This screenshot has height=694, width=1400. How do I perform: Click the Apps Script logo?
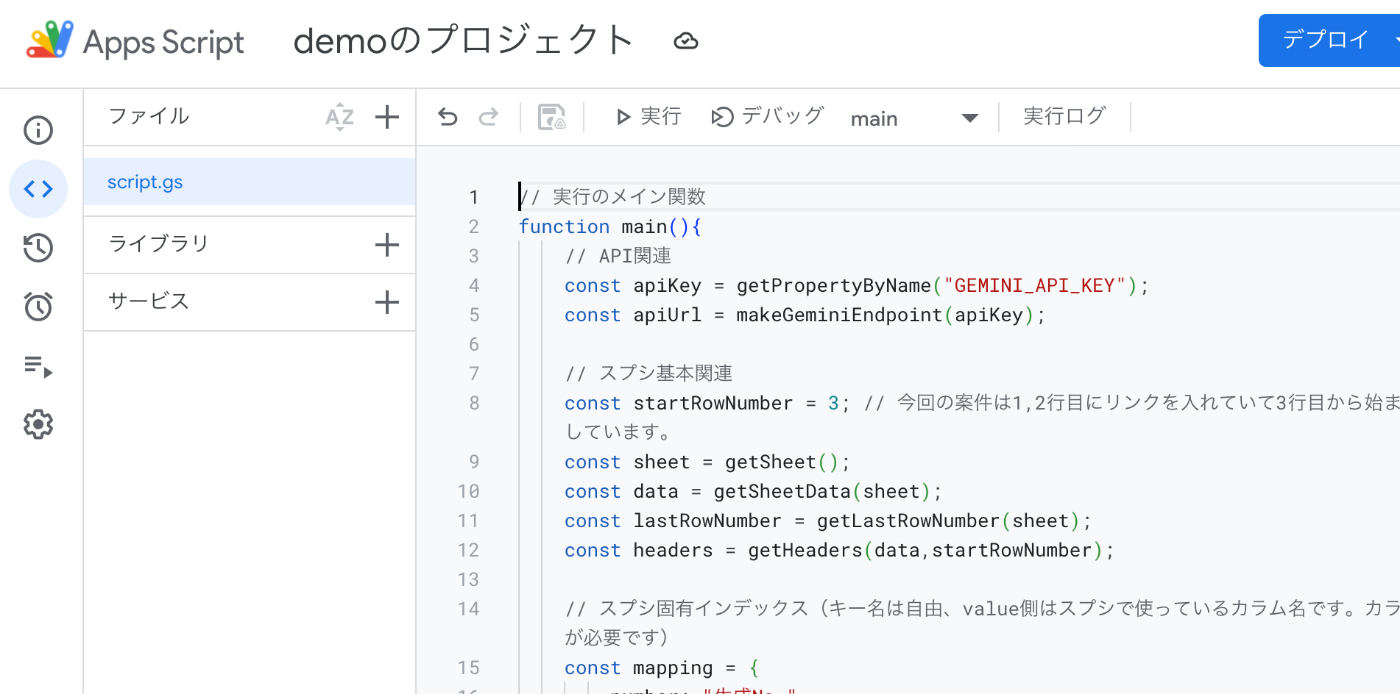tap(50, 41)
